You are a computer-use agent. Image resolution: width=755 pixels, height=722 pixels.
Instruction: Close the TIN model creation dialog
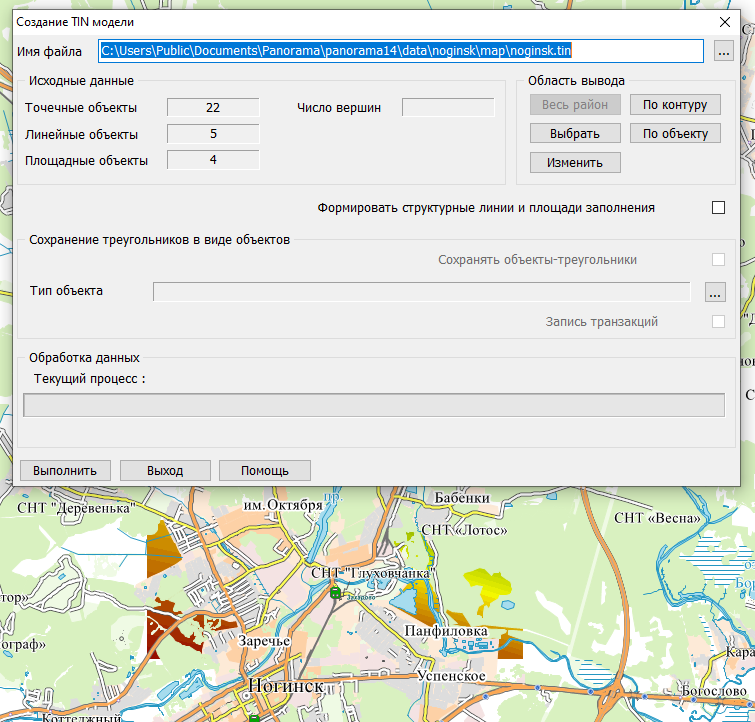point(725,21)
